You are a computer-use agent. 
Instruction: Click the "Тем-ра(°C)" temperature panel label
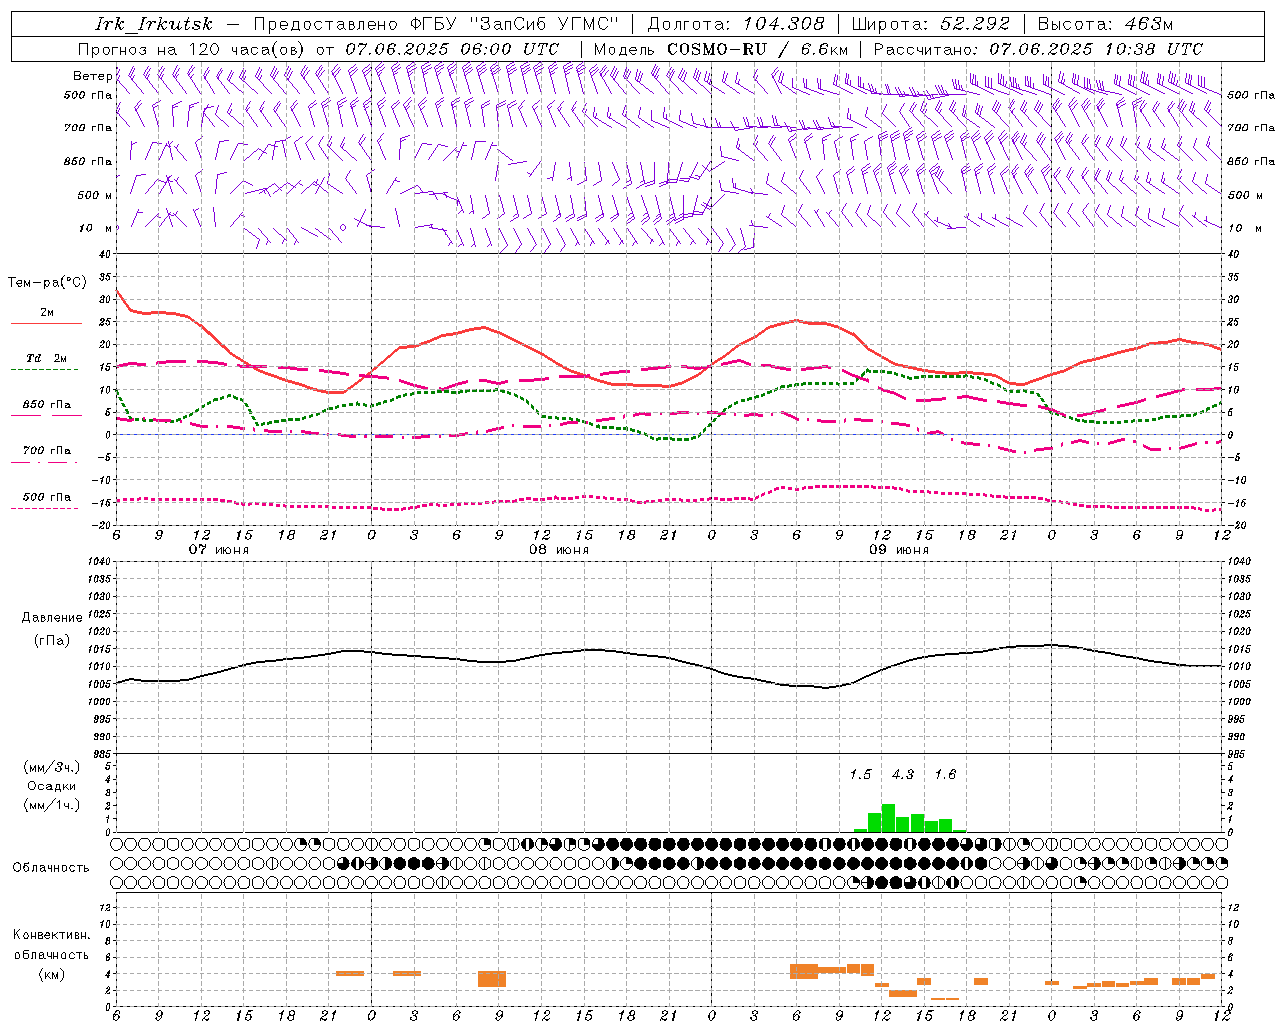point(47,283)
